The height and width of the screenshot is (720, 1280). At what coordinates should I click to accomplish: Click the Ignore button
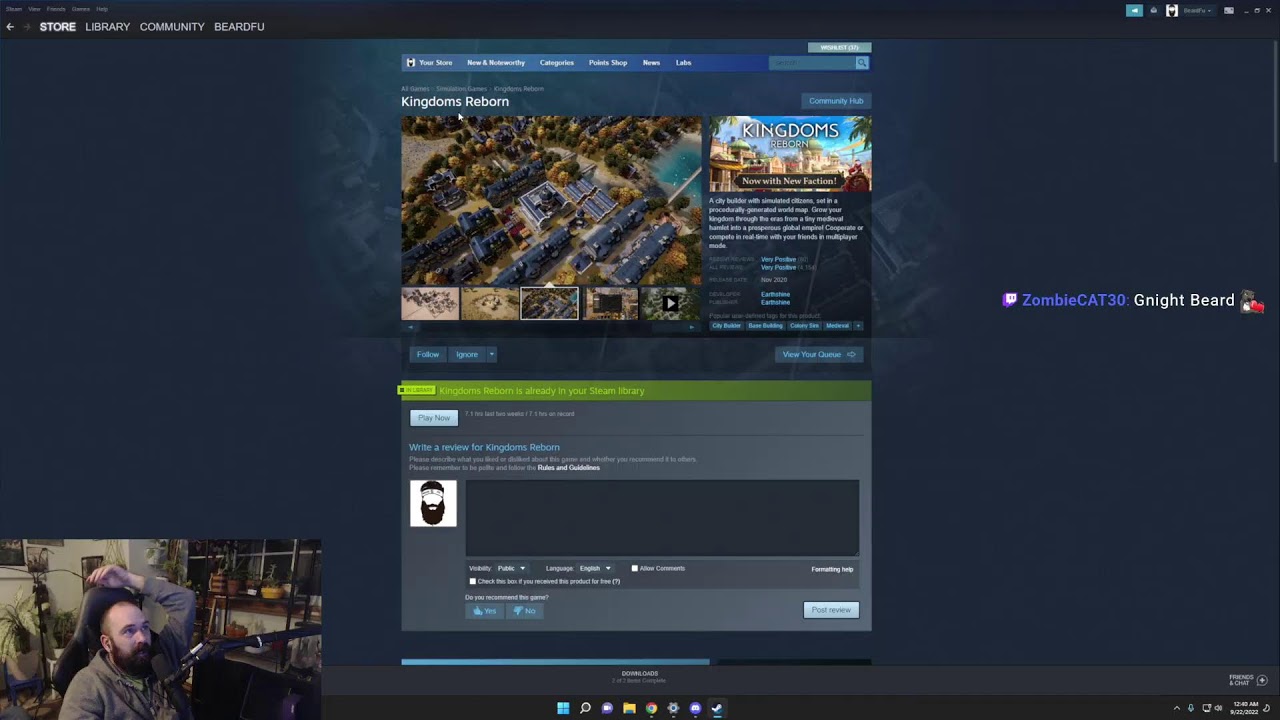(467, 354)
